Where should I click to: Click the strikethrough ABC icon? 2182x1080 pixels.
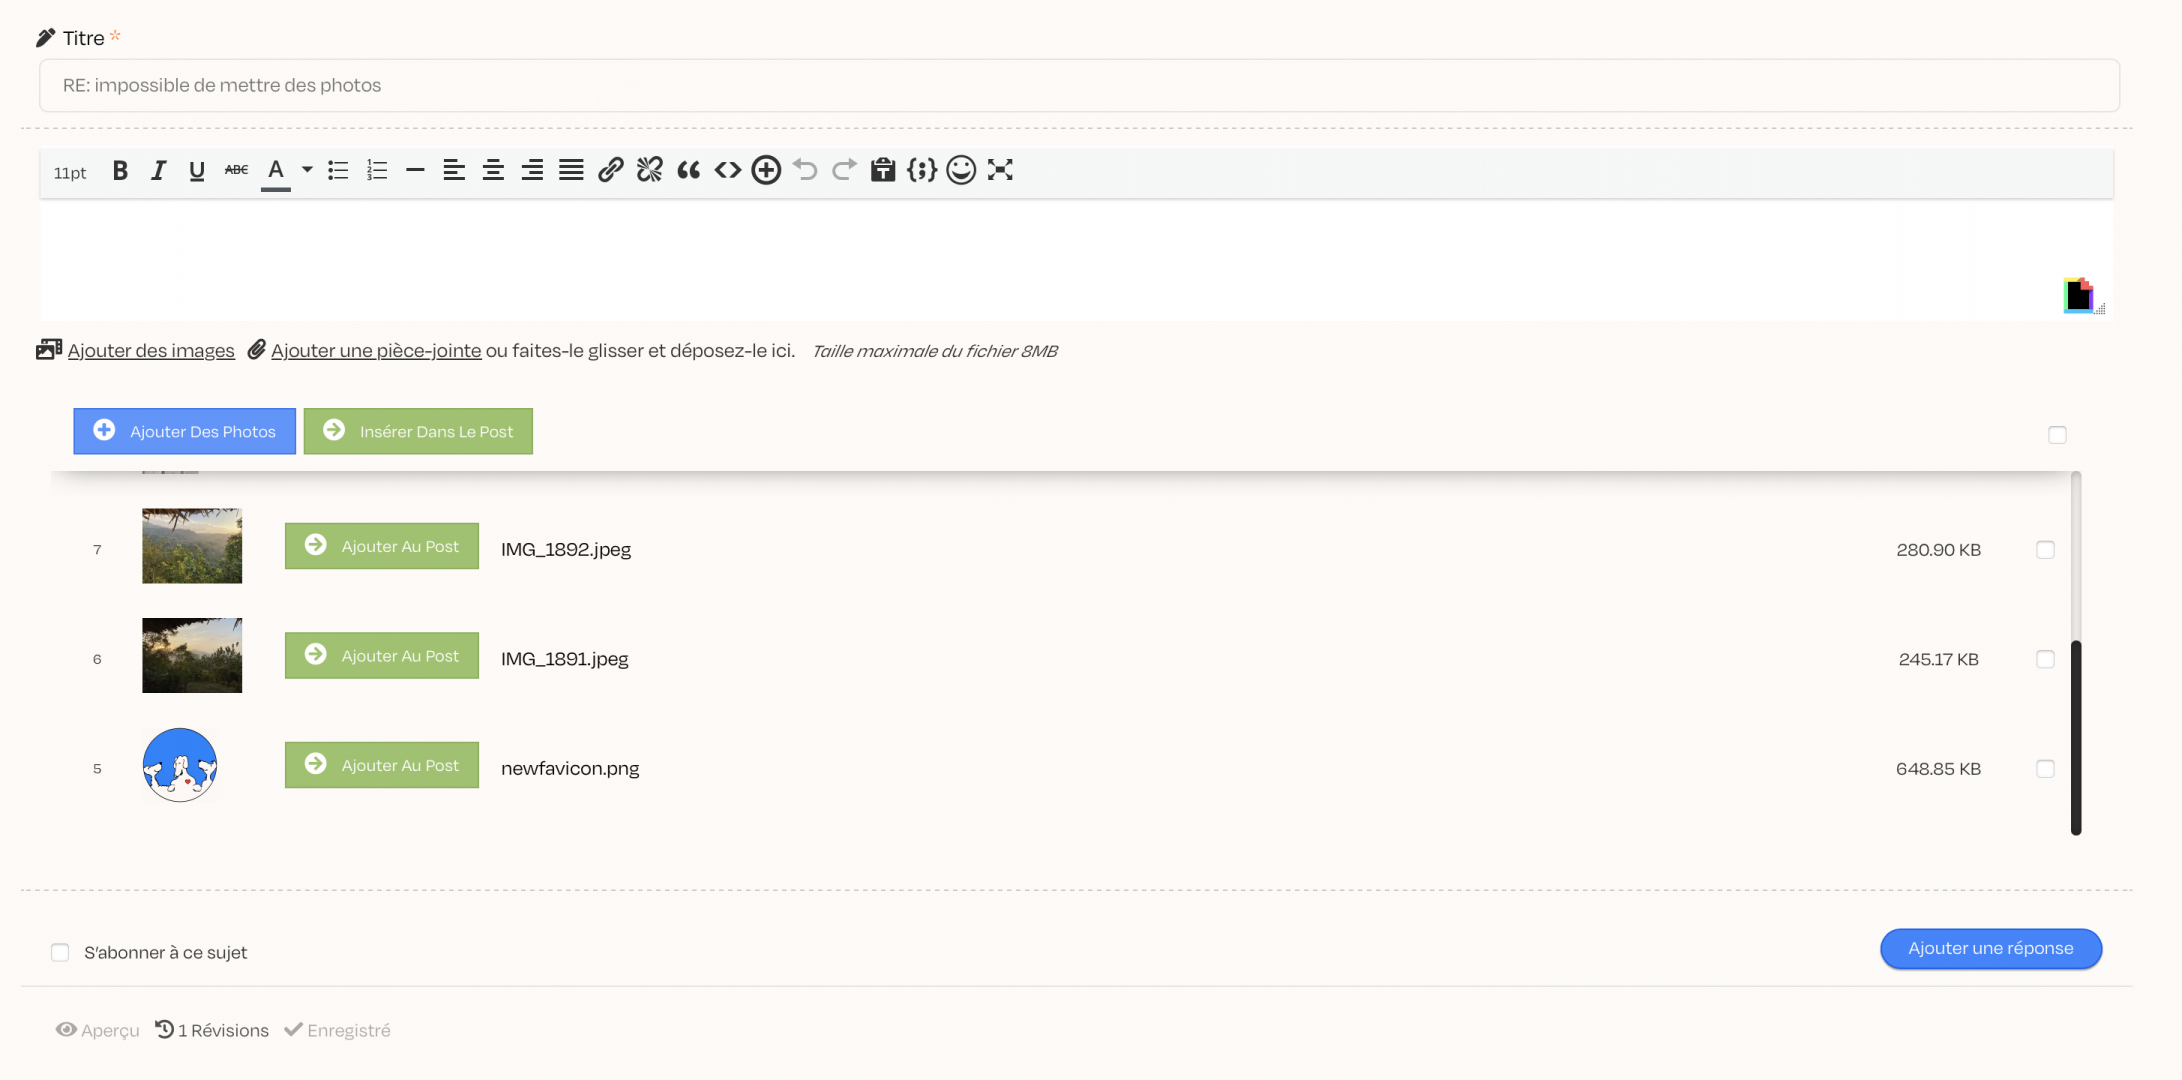click(x=236, y=171)
